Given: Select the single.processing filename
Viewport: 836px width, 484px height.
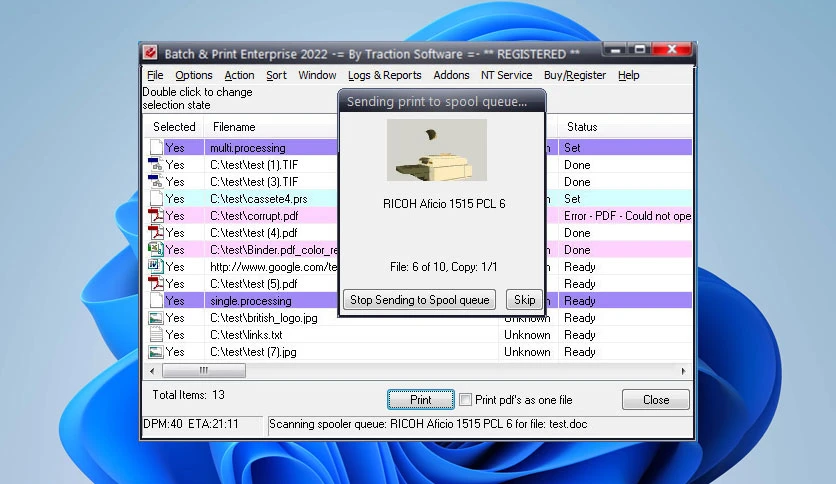Looking at the screenshot, I should (x=251, y=301).
